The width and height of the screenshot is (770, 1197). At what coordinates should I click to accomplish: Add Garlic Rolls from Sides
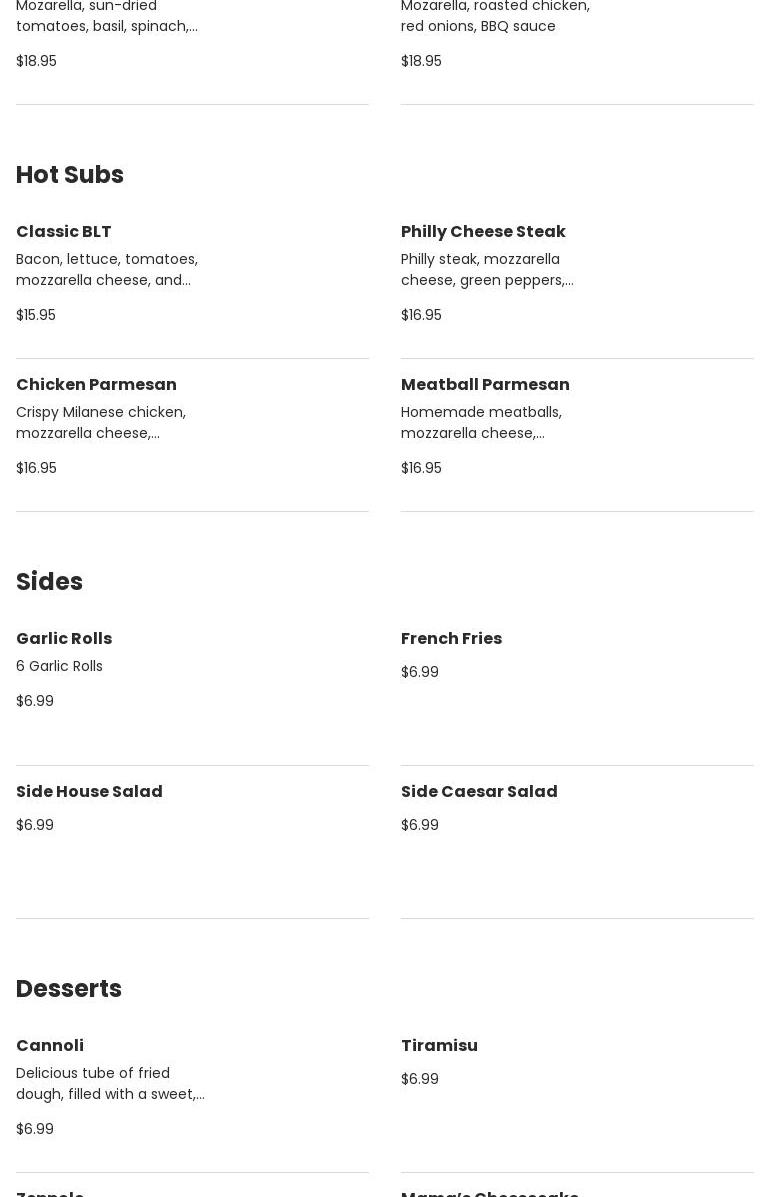[64, 638]
